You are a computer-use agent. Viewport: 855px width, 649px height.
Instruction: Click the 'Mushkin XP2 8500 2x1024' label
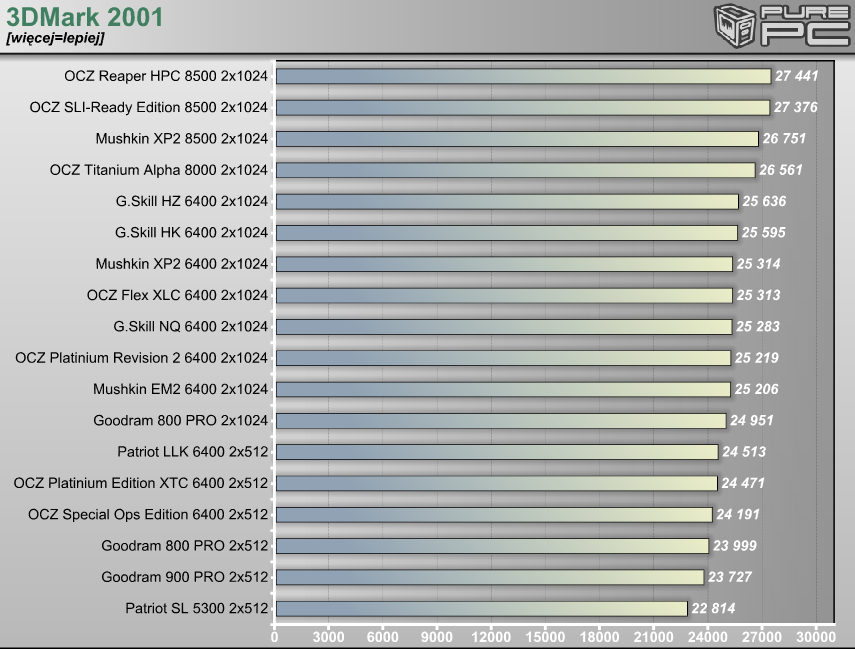tap(182, 139)
